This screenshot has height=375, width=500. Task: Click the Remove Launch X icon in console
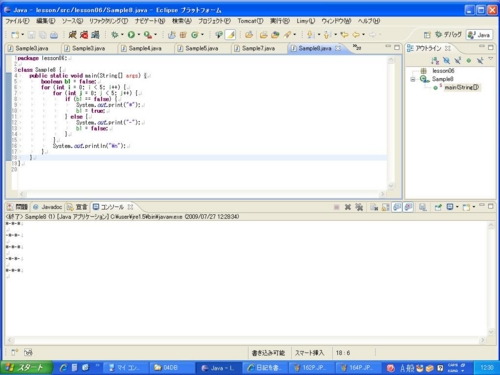pyautogui.click(x=348, y=207)
